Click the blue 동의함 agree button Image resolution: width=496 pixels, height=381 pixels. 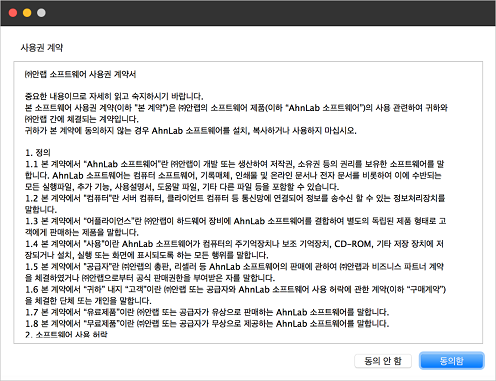pyautogui.click(x=452, y=361)
